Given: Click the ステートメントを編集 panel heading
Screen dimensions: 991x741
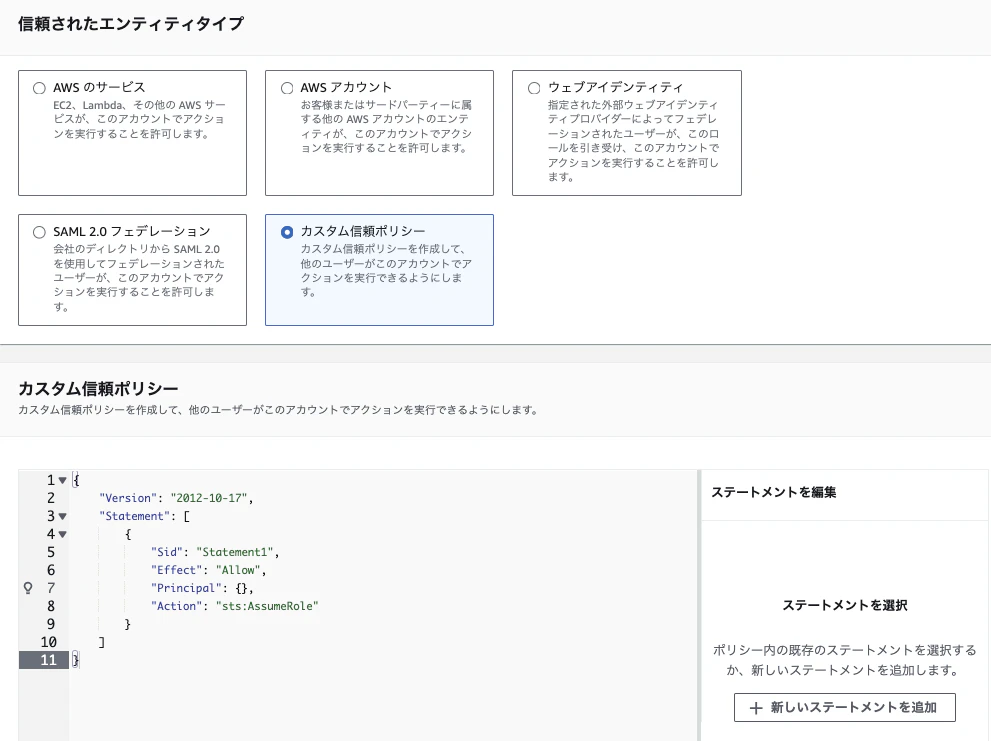Looking at the screenshot, I should click(774, 493).
